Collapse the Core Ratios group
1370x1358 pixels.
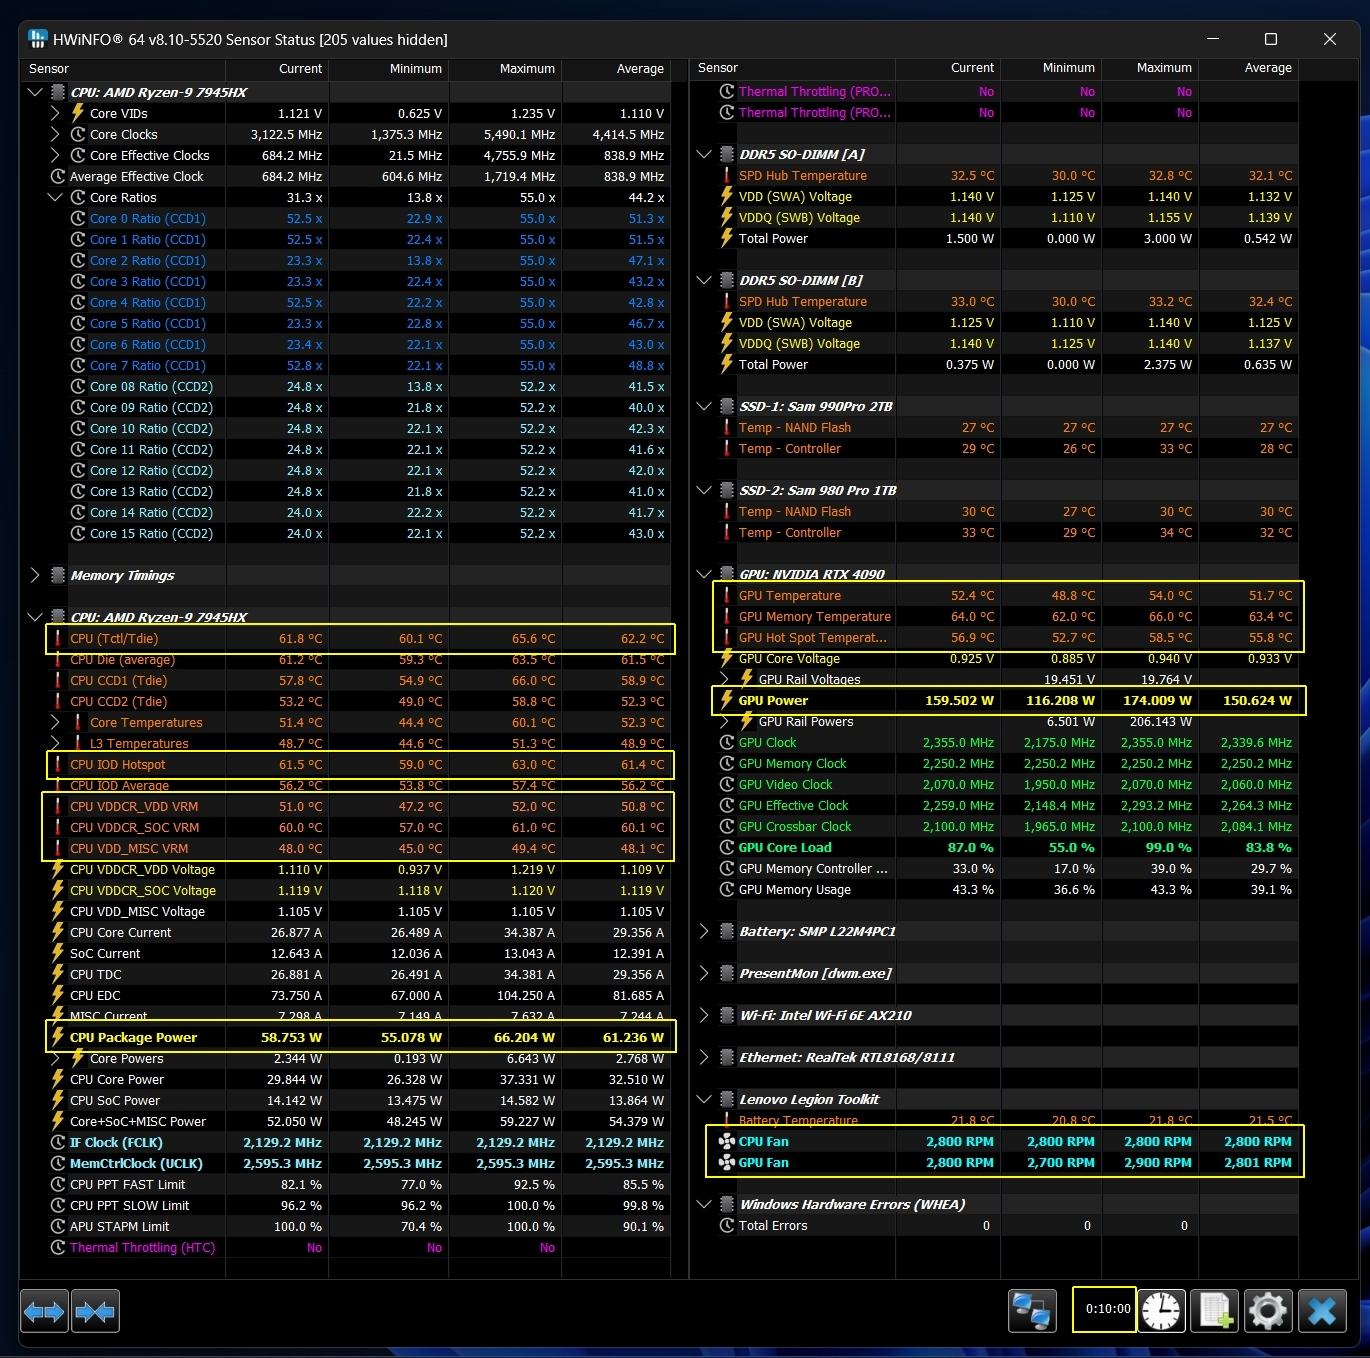pyautogui.click(x=55, y=197)
